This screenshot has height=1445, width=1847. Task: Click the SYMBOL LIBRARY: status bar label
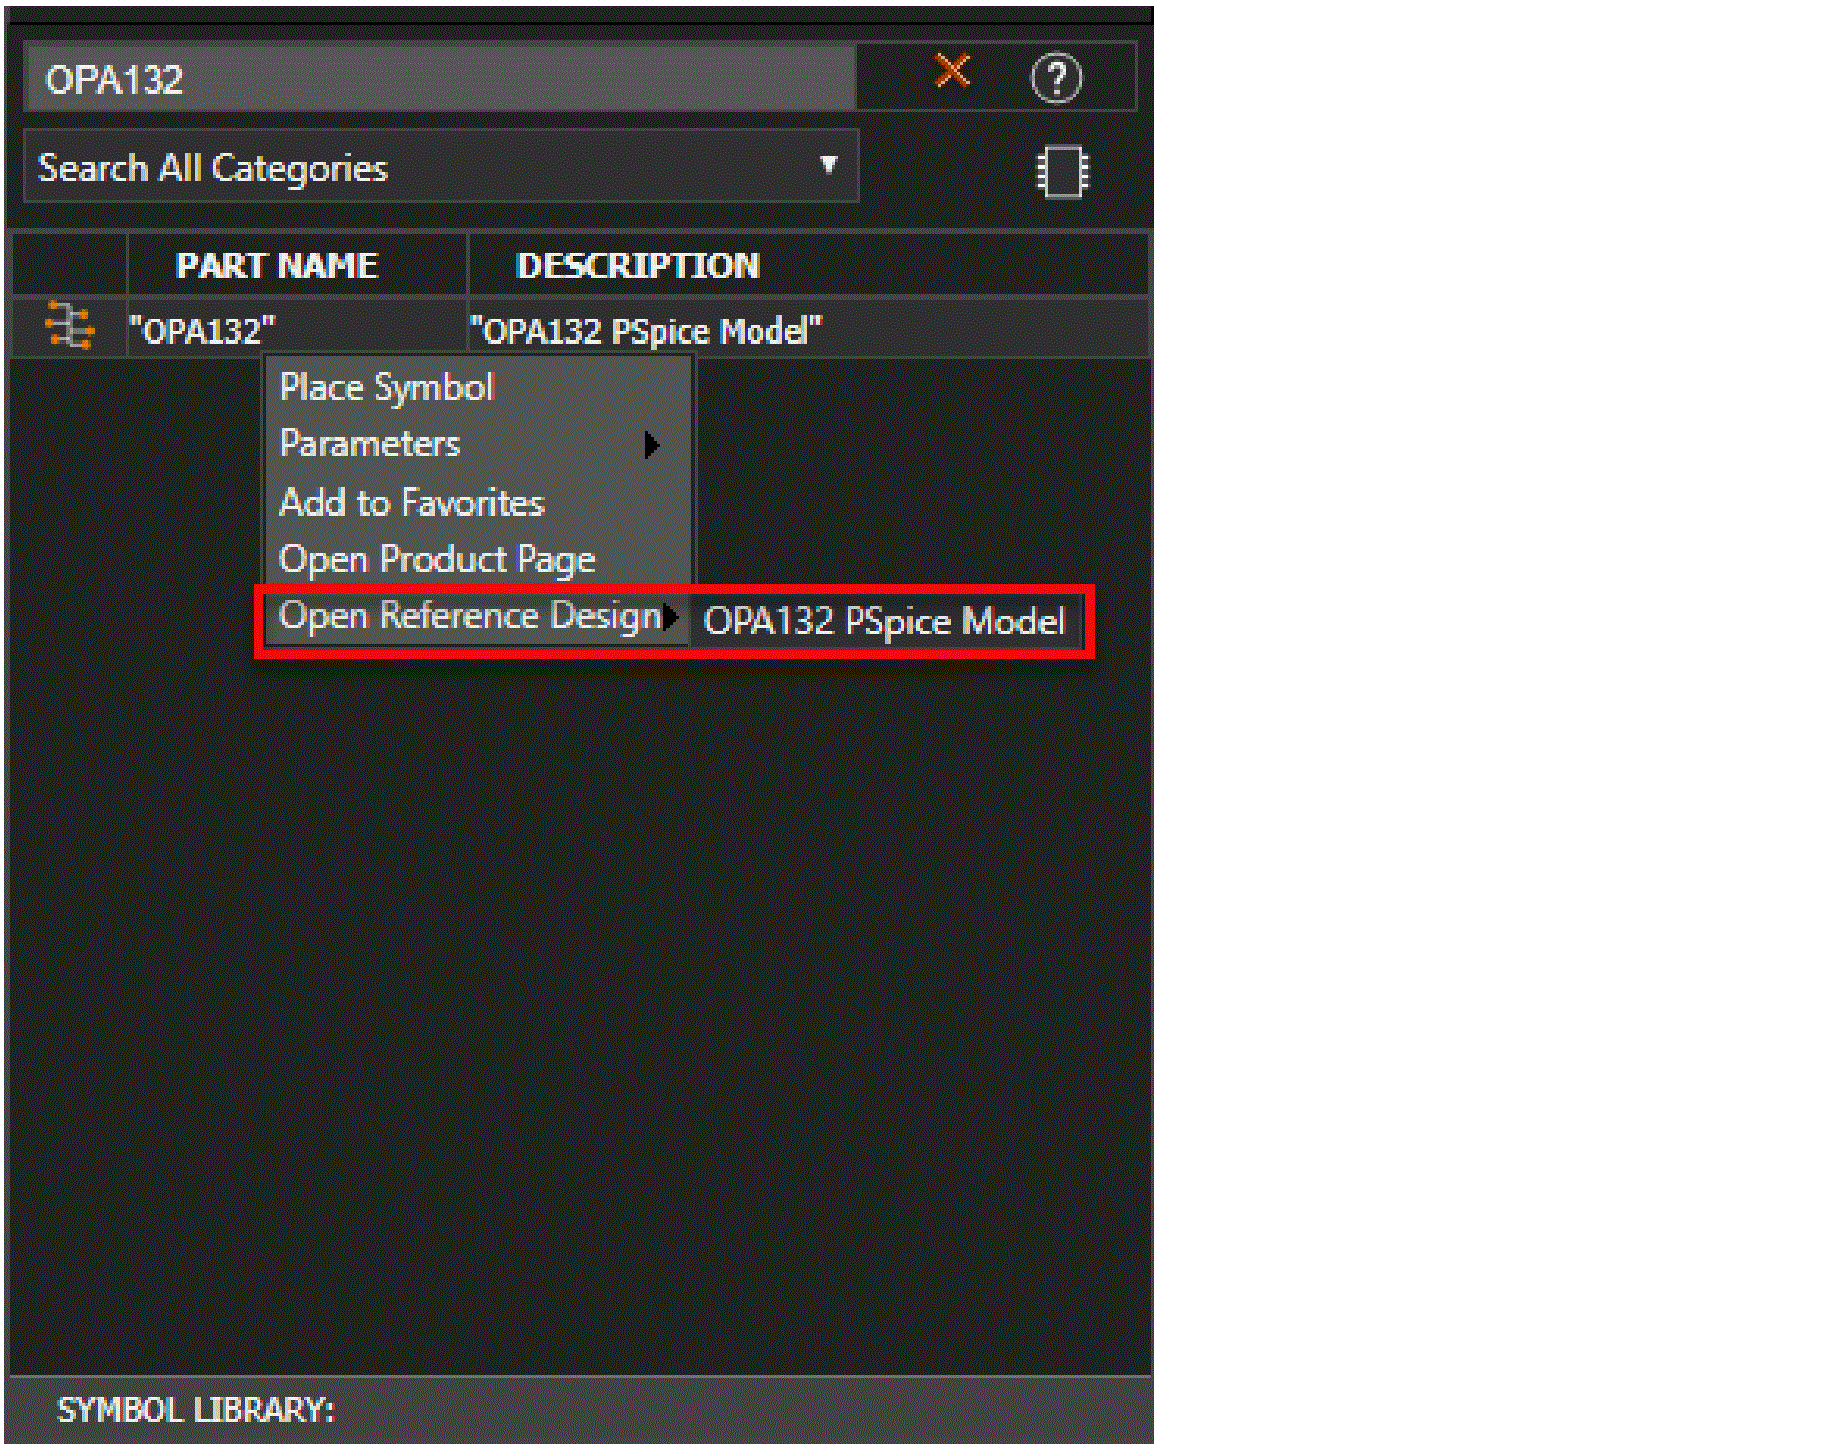196,1410
